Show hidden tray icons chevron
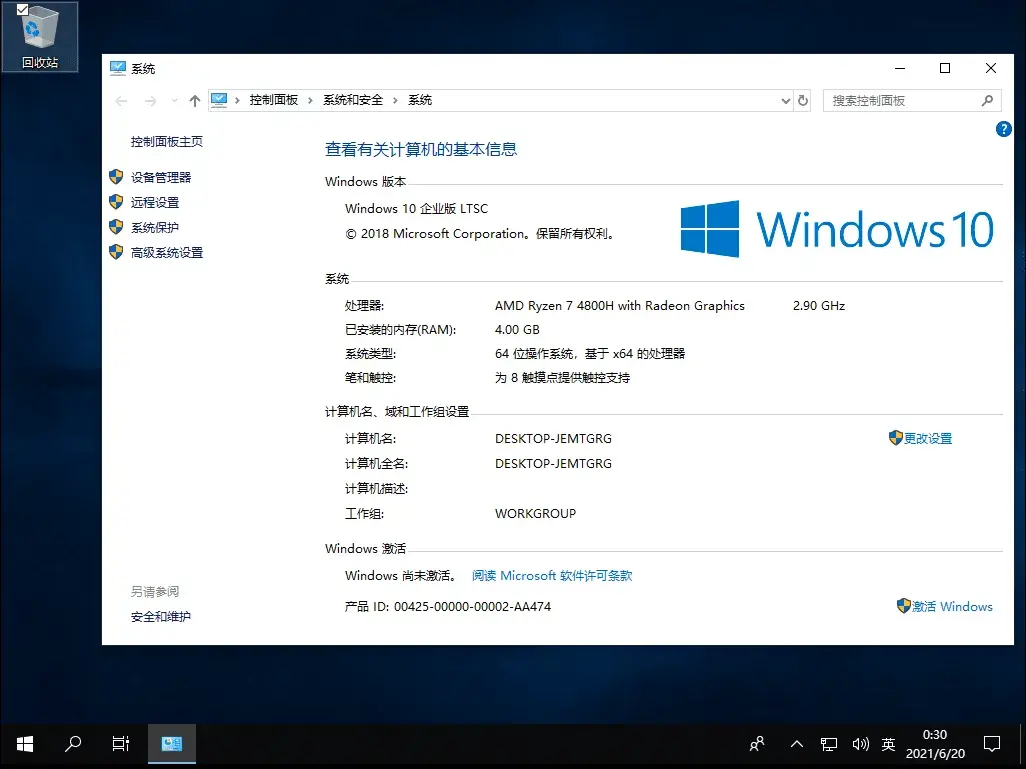The image size is (1026, 769). [x=796, y=744]
